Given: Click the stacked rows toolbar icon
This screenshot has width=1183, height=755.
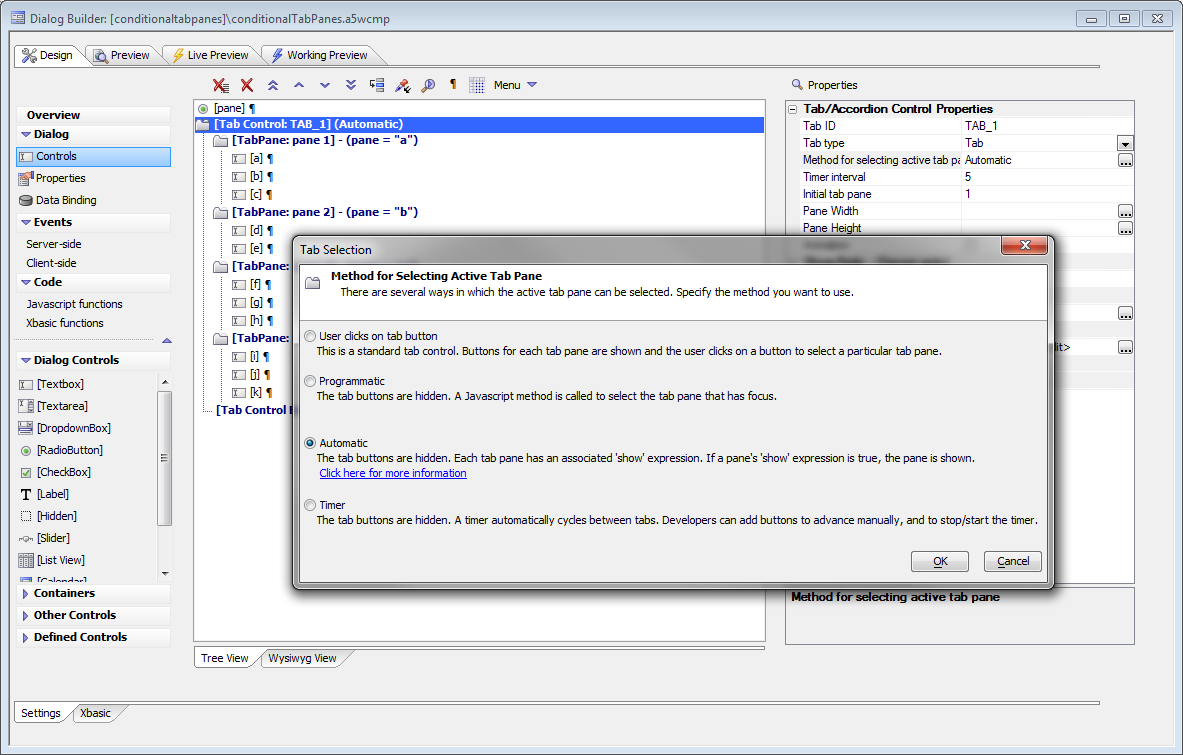Looking at the screenshot, I should tap(376, 85).
